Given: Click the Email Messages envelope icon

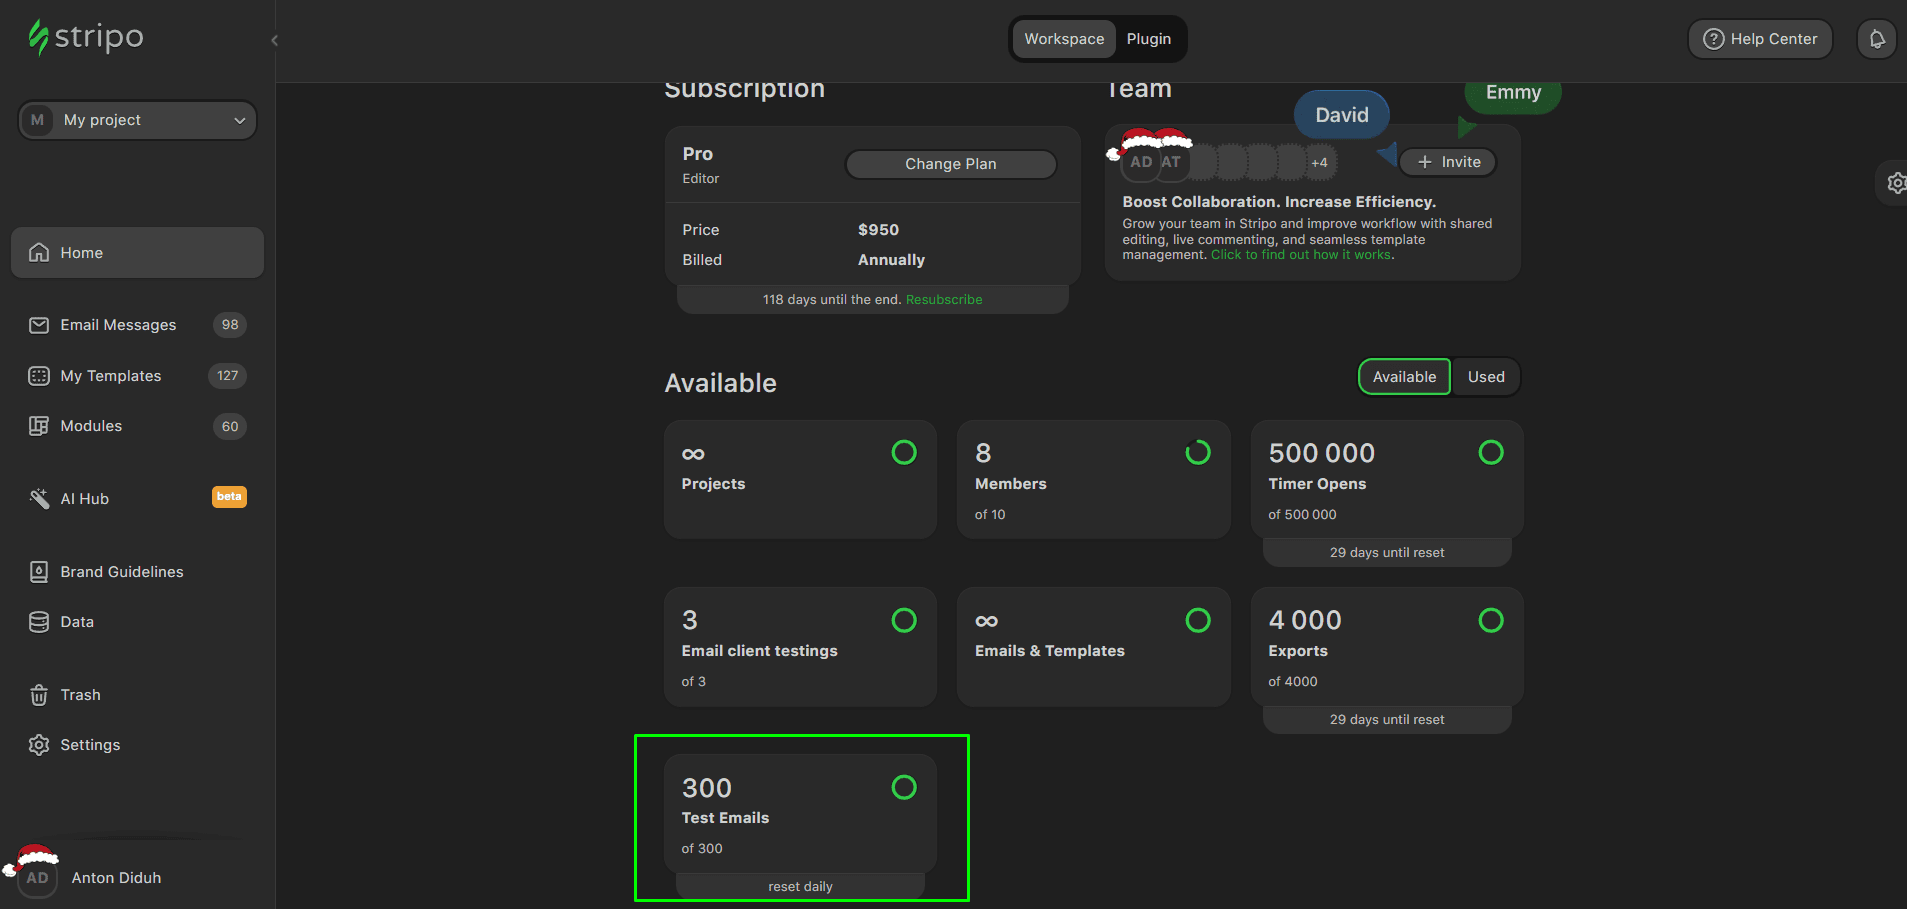Looking at the screenshot, I should tap(39, 325).
